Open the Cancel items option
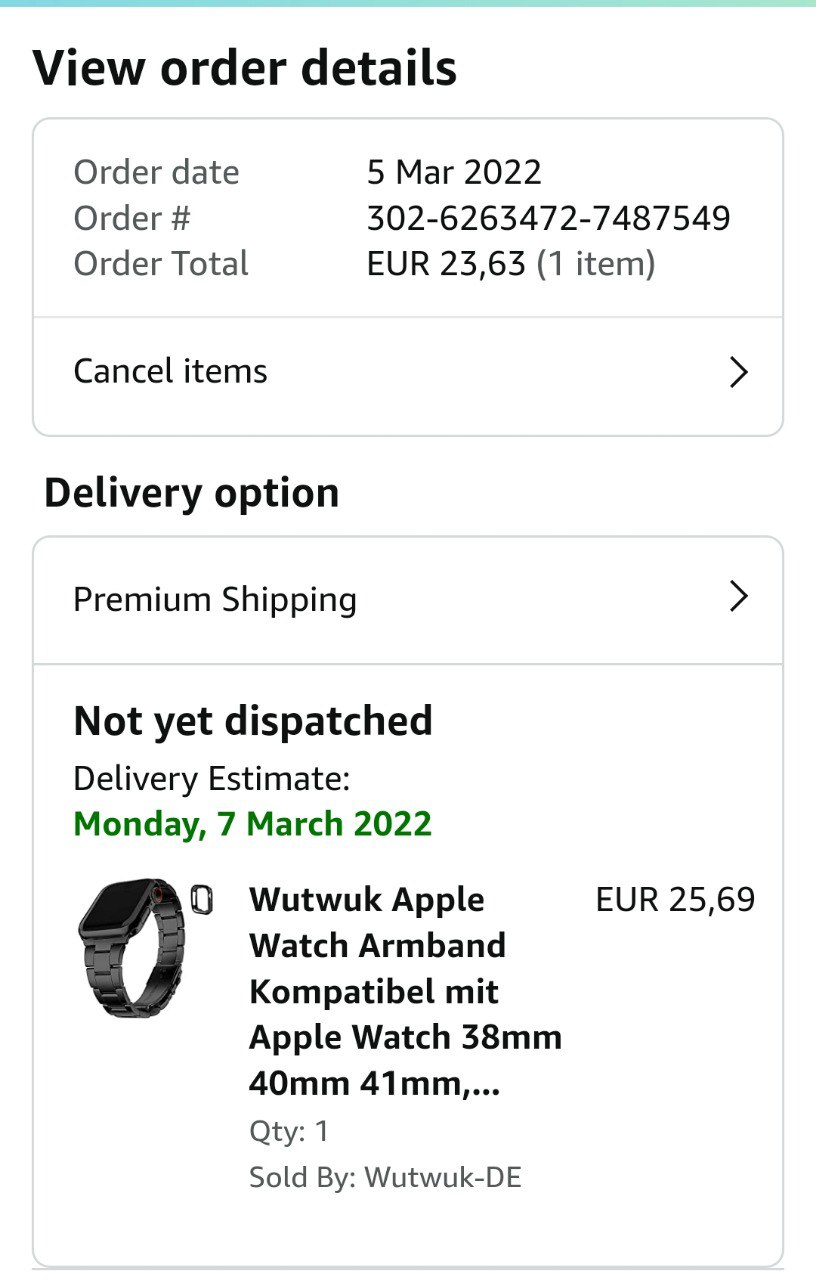 click(171, 372)
